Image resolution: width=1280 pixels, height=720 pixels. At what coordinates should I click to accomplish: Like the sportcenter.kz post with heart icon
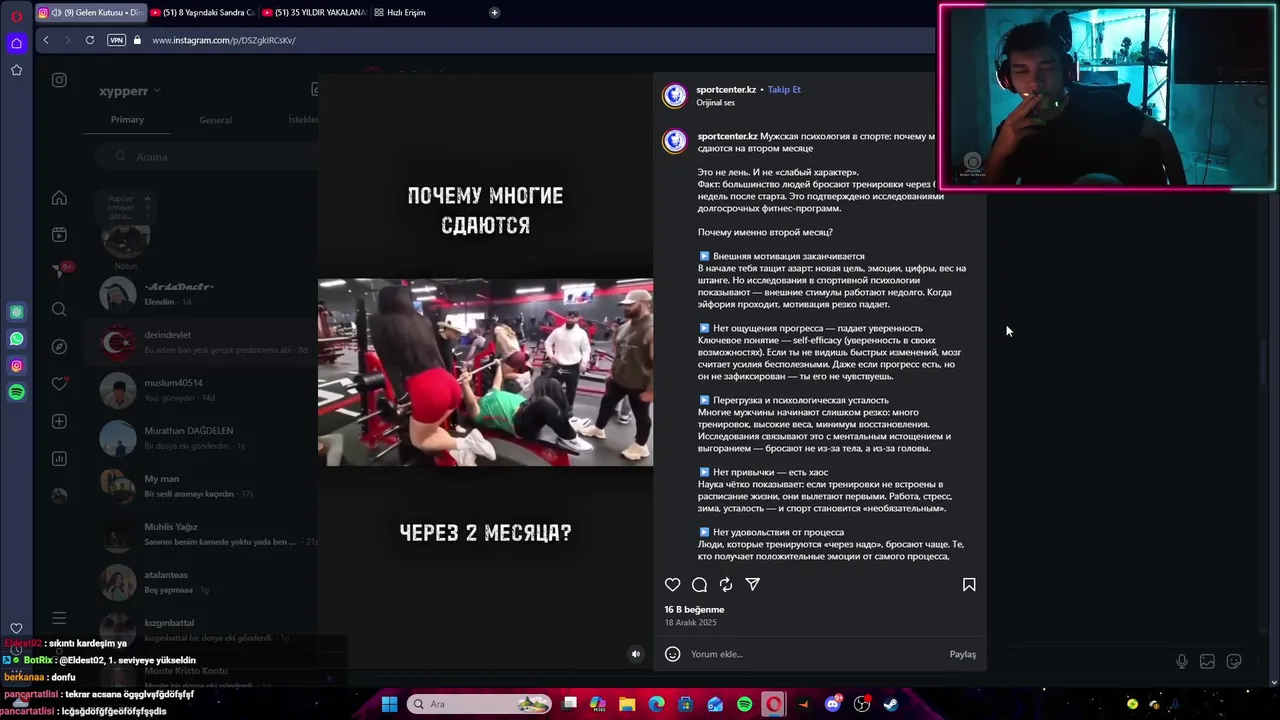pyautogui.click(x=672, y=585)
